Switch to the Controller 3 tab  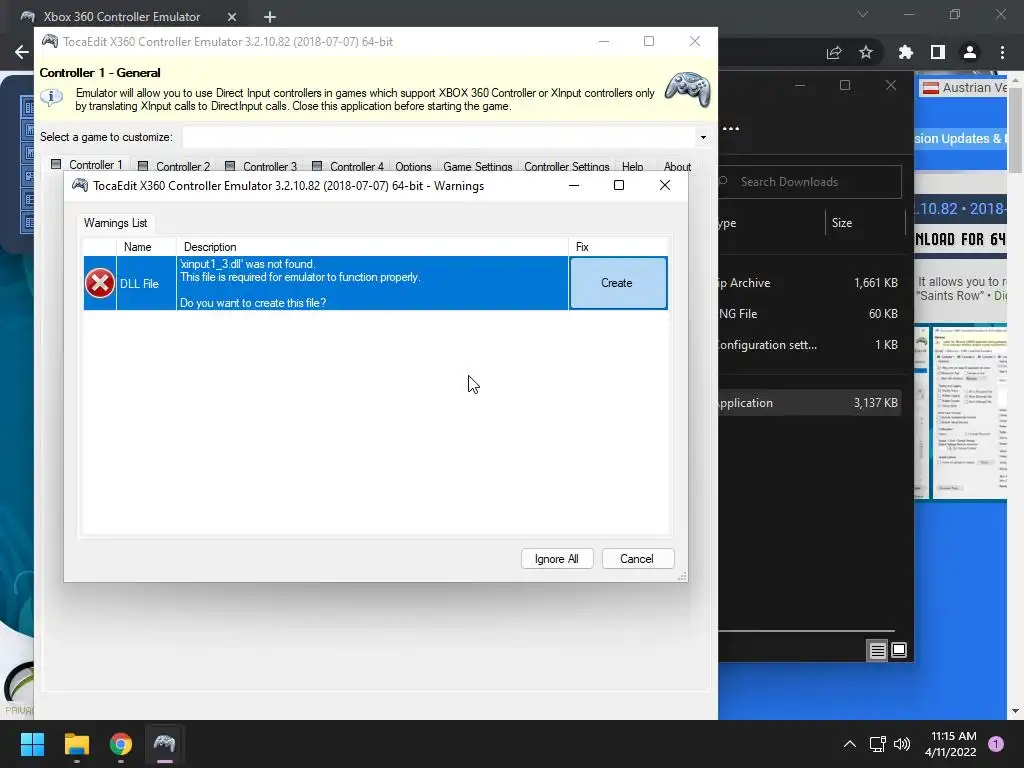coord(261,167)
